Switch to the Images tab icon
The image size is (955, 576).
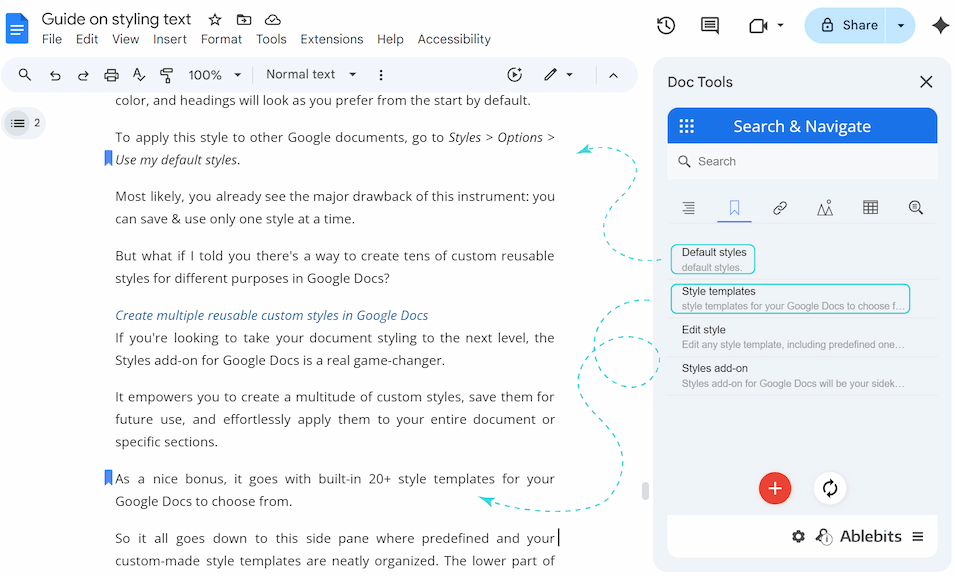[825, 208]
